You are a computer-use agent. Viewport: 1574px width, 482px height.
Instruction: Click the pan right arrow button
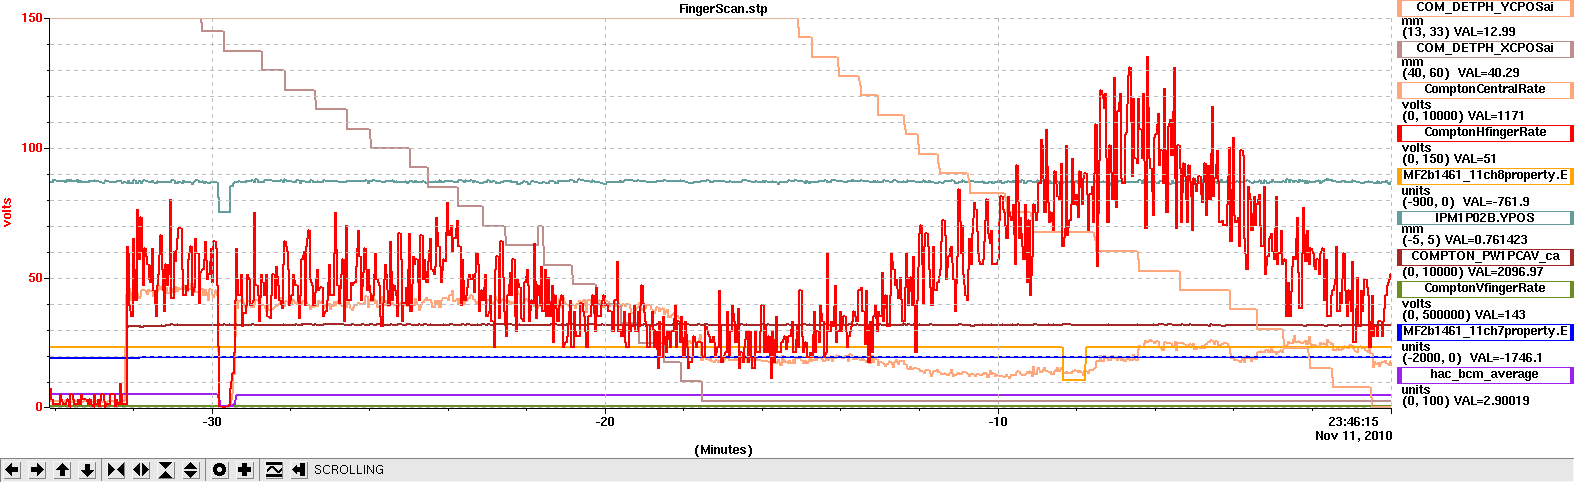tap(37, 470)
